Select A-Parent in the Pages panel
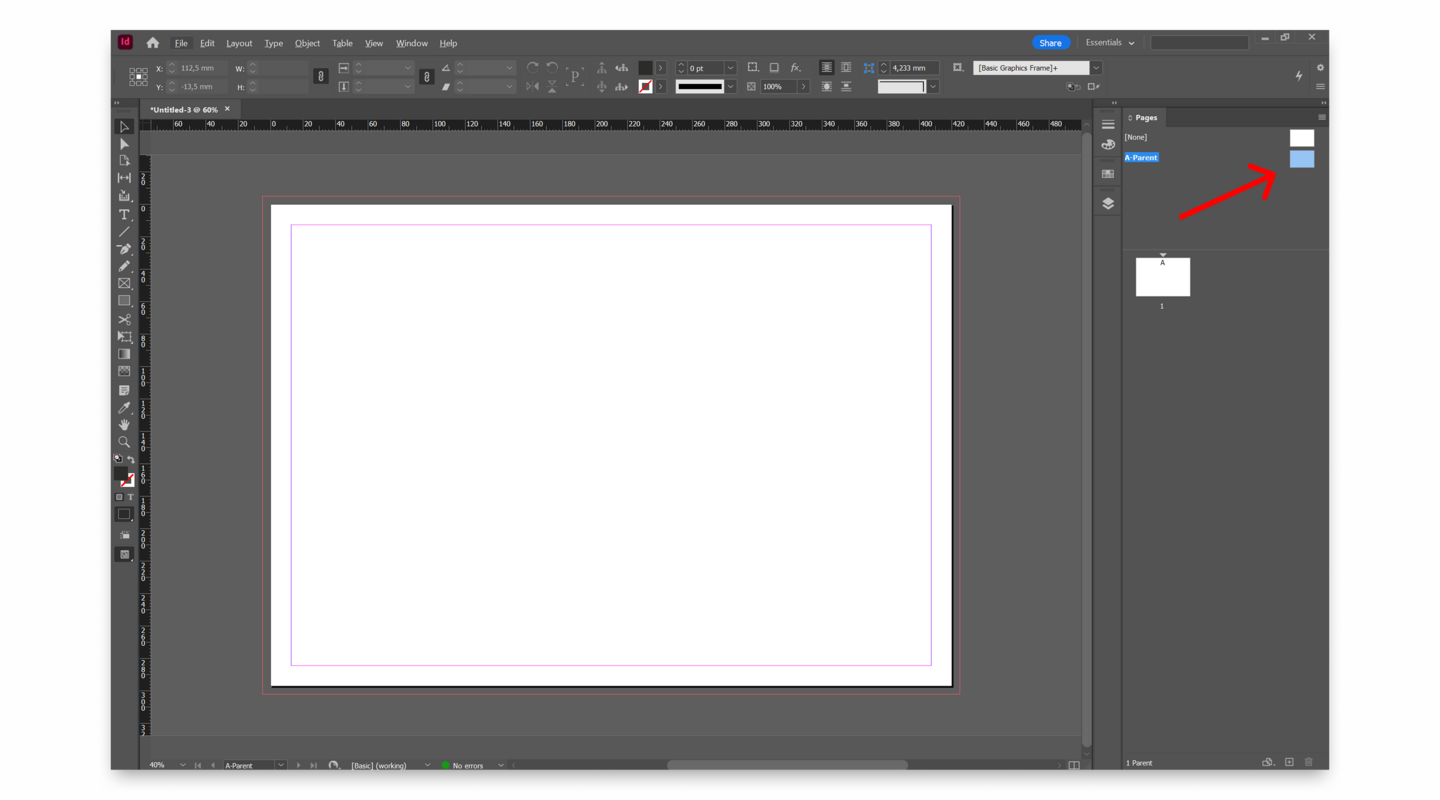Screen dimensions: 1440x800 pos(1141,158)
